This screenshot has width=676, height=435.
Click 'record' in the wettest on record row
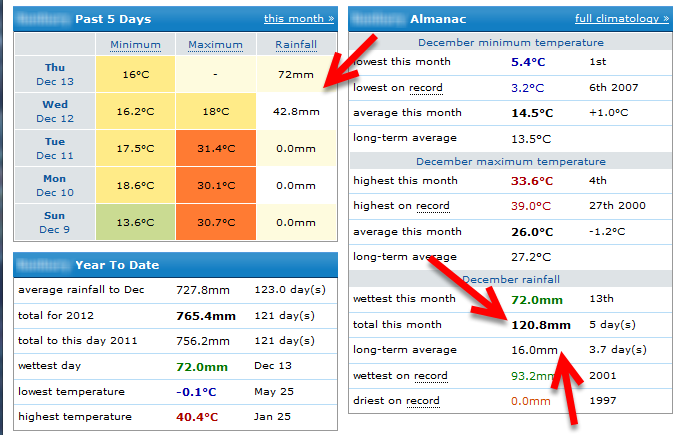(x=430, y=376)
